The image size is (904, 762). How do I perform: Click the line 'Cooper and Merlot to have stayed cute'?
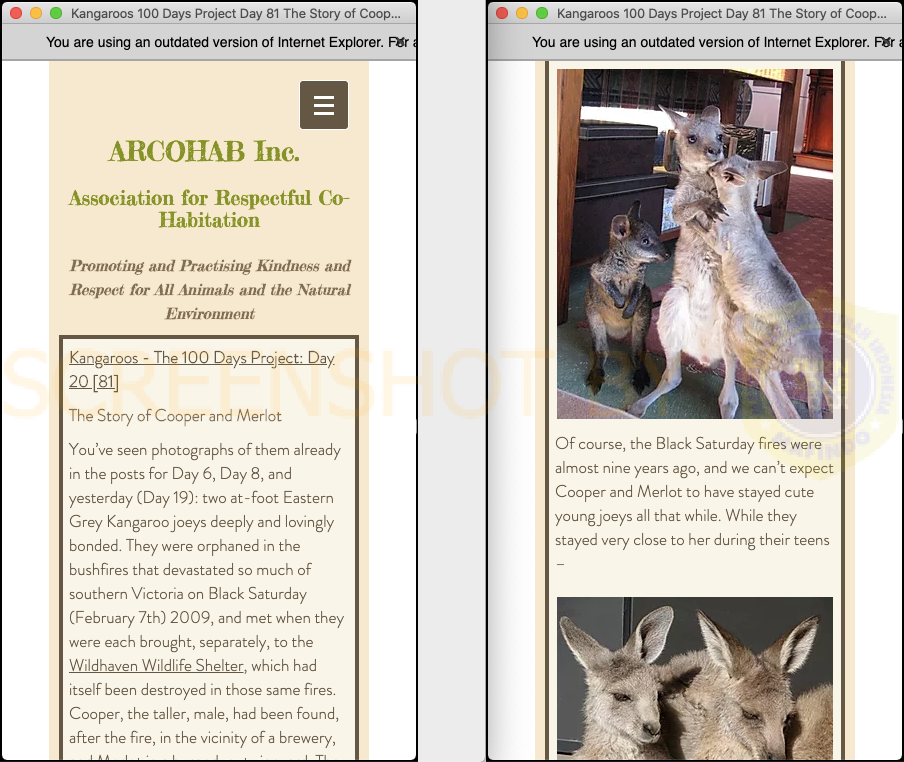[684, 492]
